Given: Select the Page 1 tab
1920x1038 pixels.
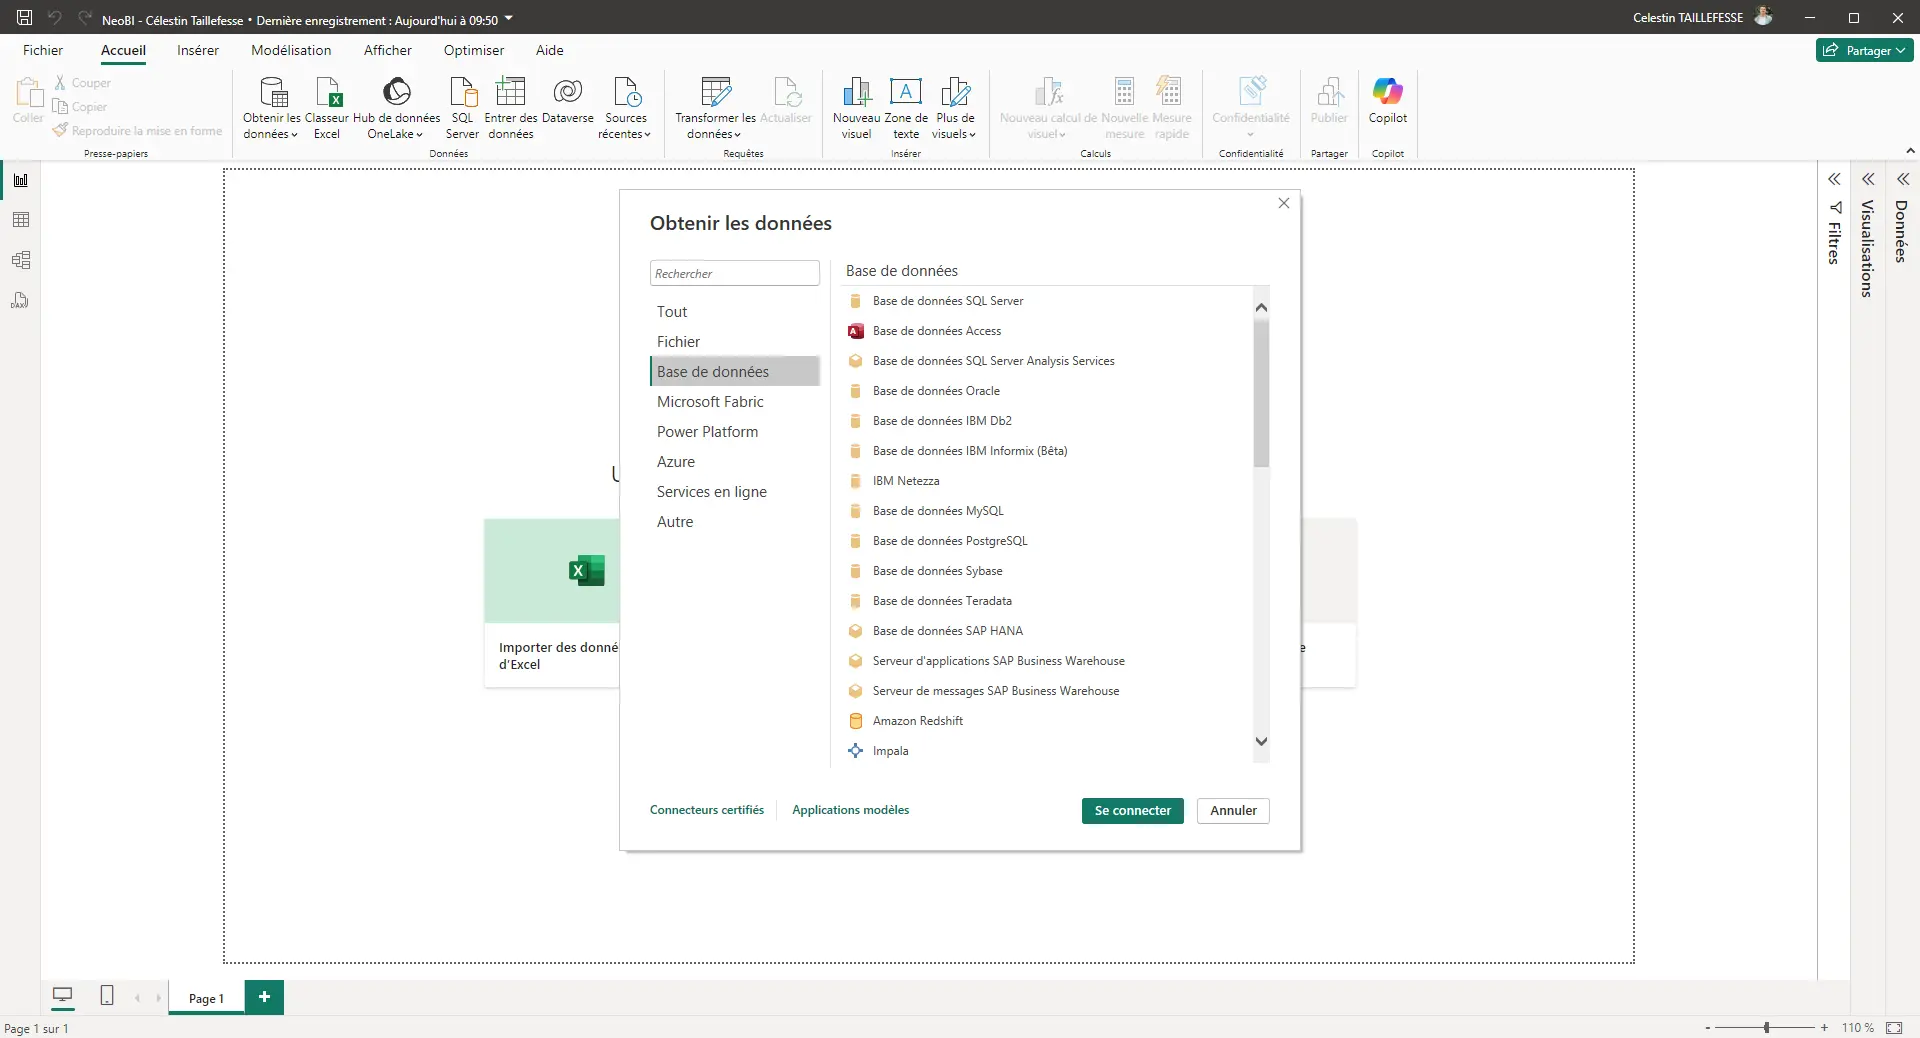Looking at the screenshot, I should (206, 998).
